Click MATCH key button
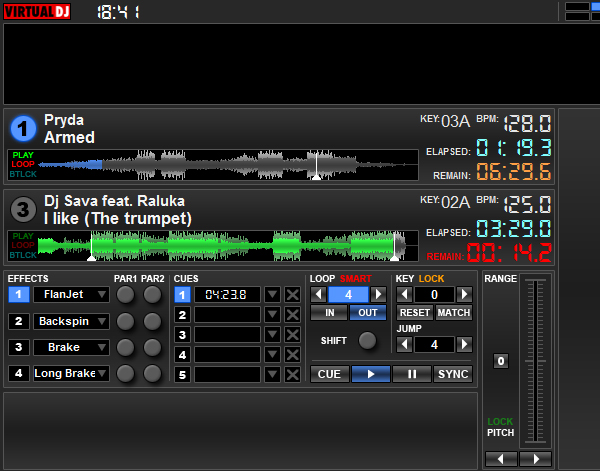The width and height of the screenshot is (600, 471). coord(454,313)
